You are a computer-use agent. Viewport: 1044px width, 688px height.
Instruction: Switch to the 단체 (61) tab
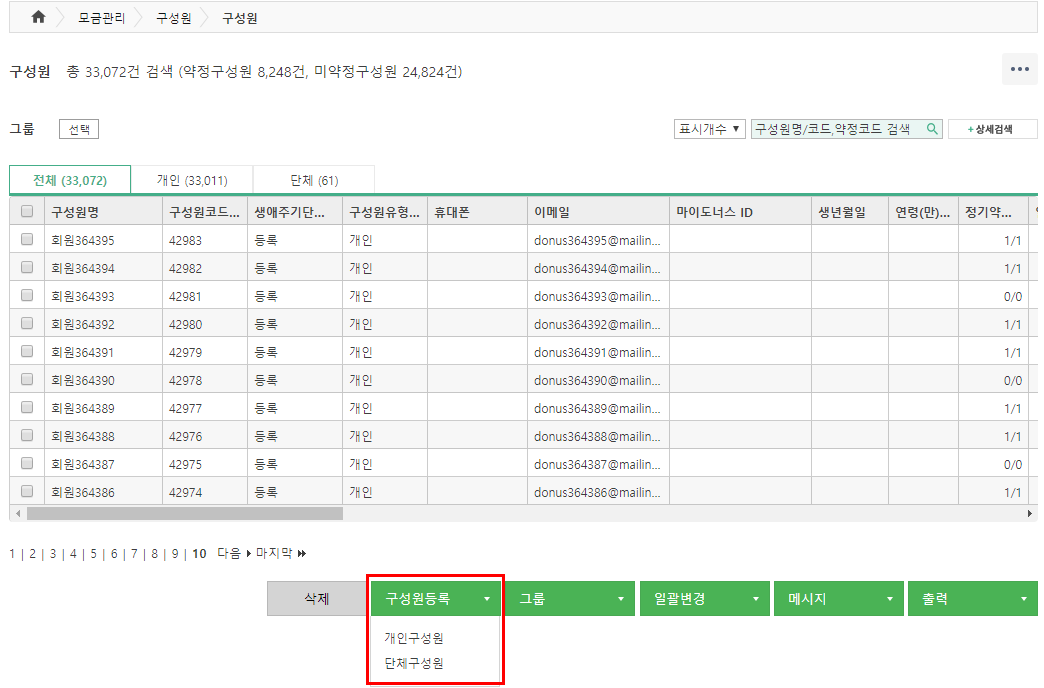[314, 180]
